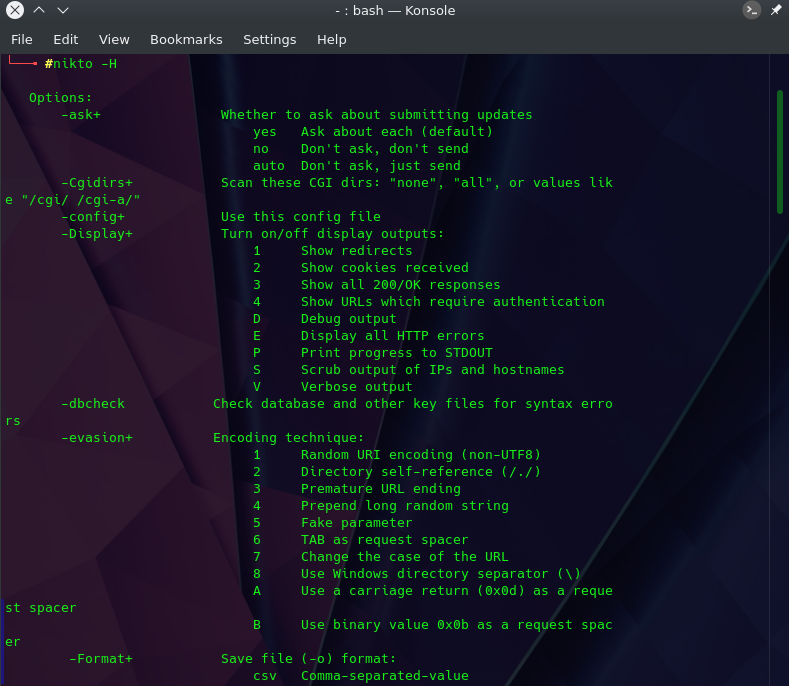Click the '-config+' option text

[x=93, y=217]
